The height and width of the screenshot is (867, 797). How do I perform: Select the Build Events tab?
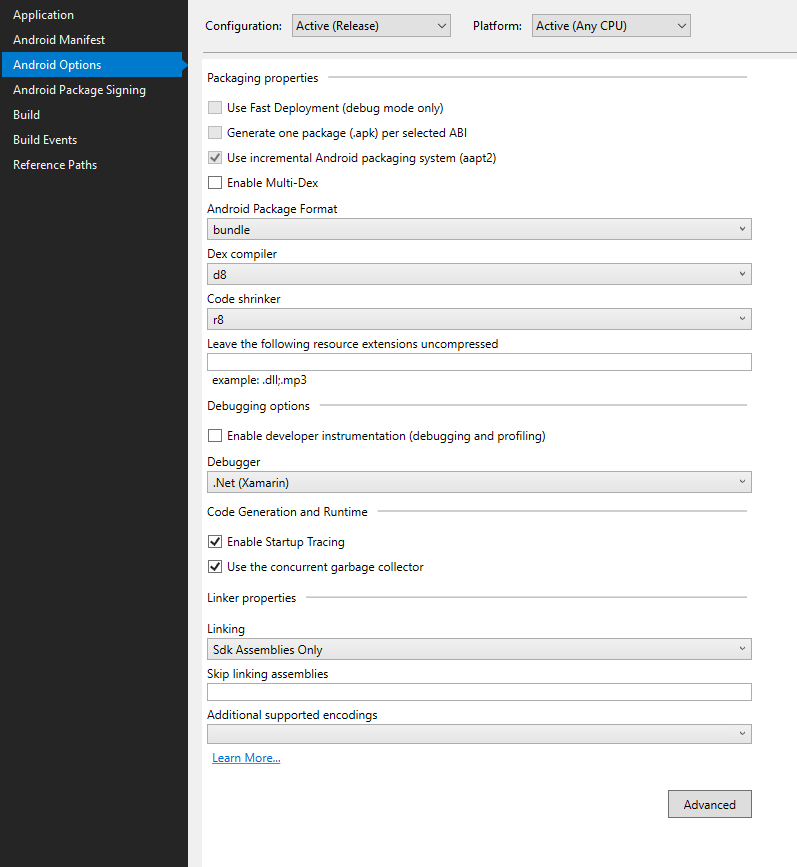coord(45,140)
